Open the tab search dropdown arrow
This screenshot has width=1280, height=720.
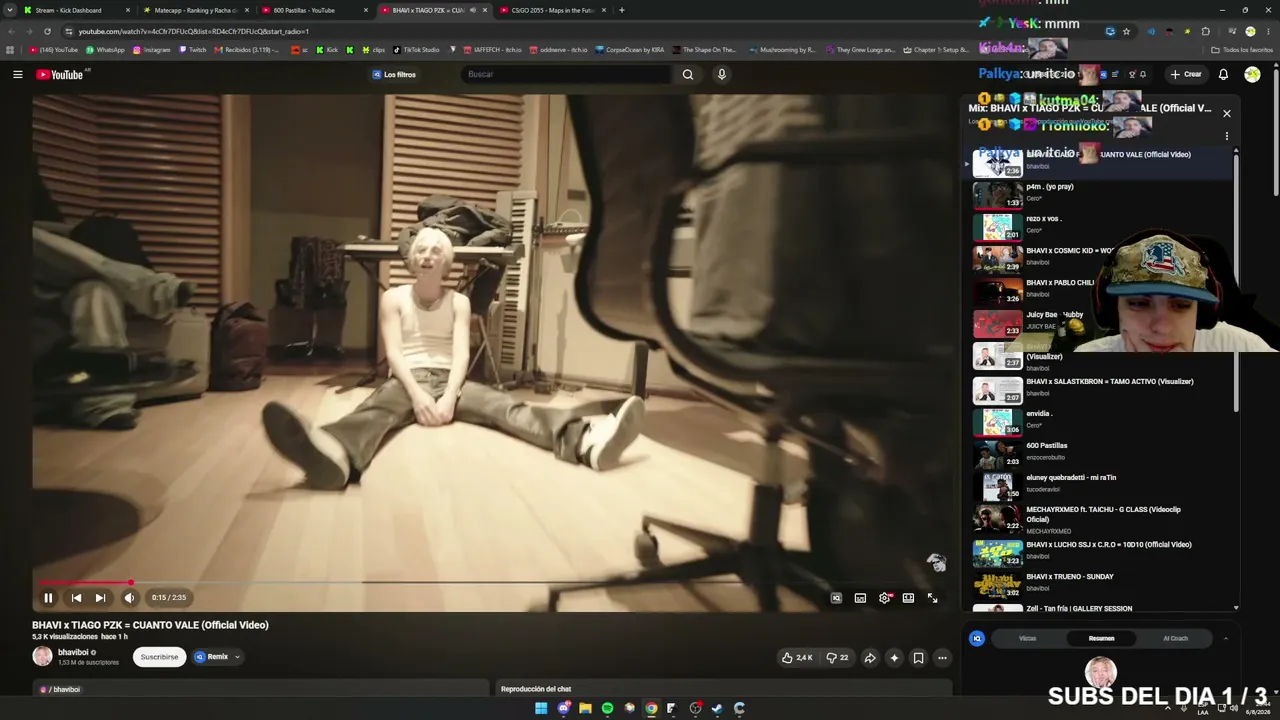pos(9,10)
